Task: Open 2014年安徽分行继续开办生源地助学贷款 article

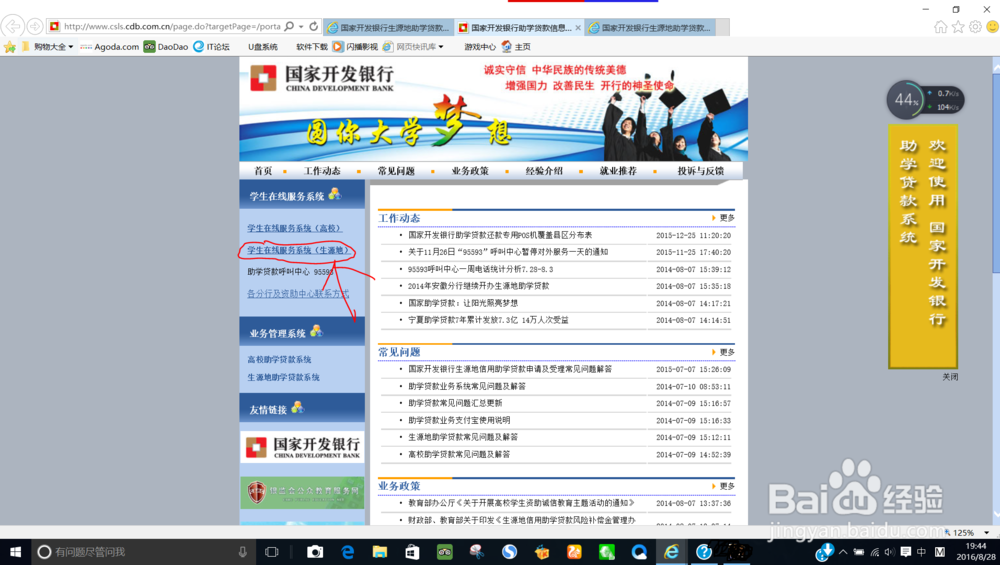Action: (478, 286)
